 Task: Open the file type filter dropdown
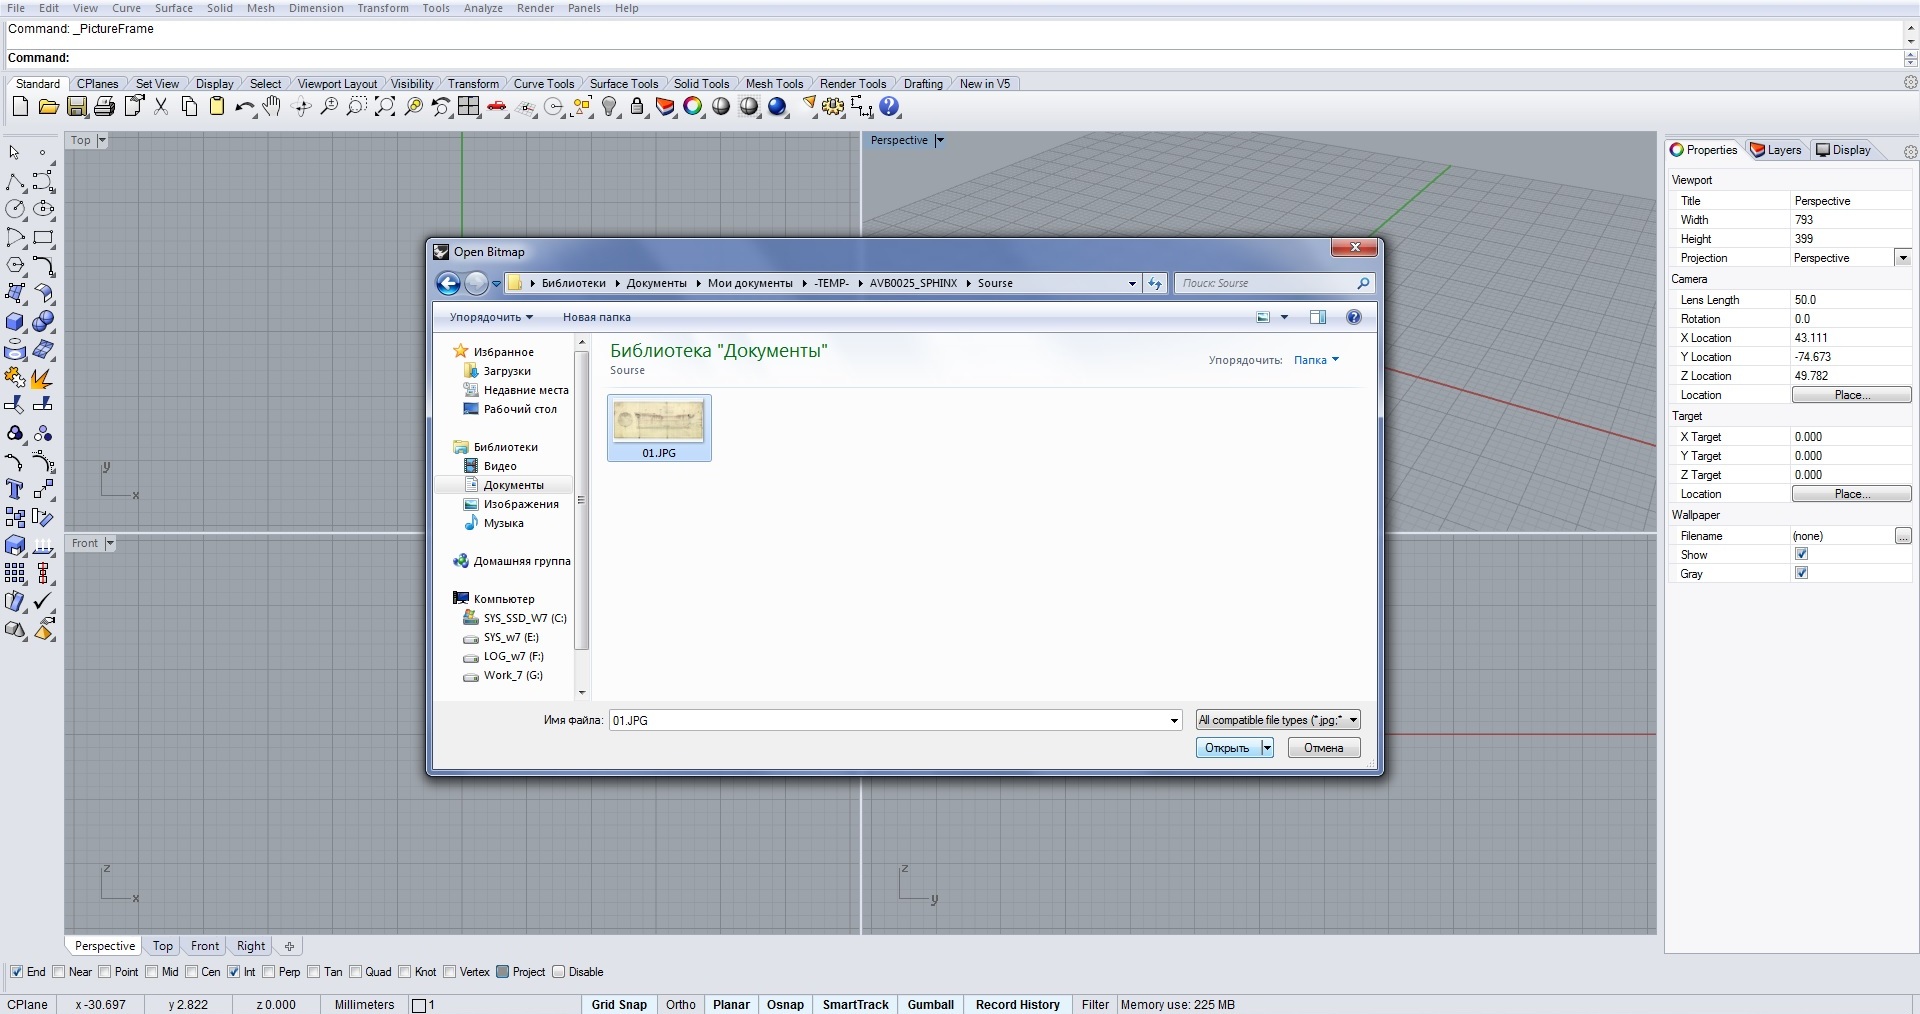pos(1278,720)
